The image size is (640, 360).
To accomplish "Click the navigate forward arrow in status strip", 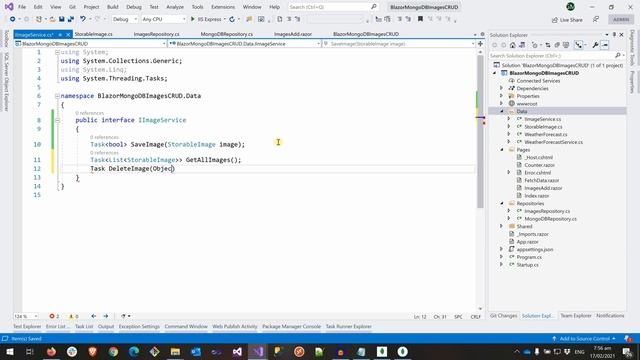I will [106, 316].
